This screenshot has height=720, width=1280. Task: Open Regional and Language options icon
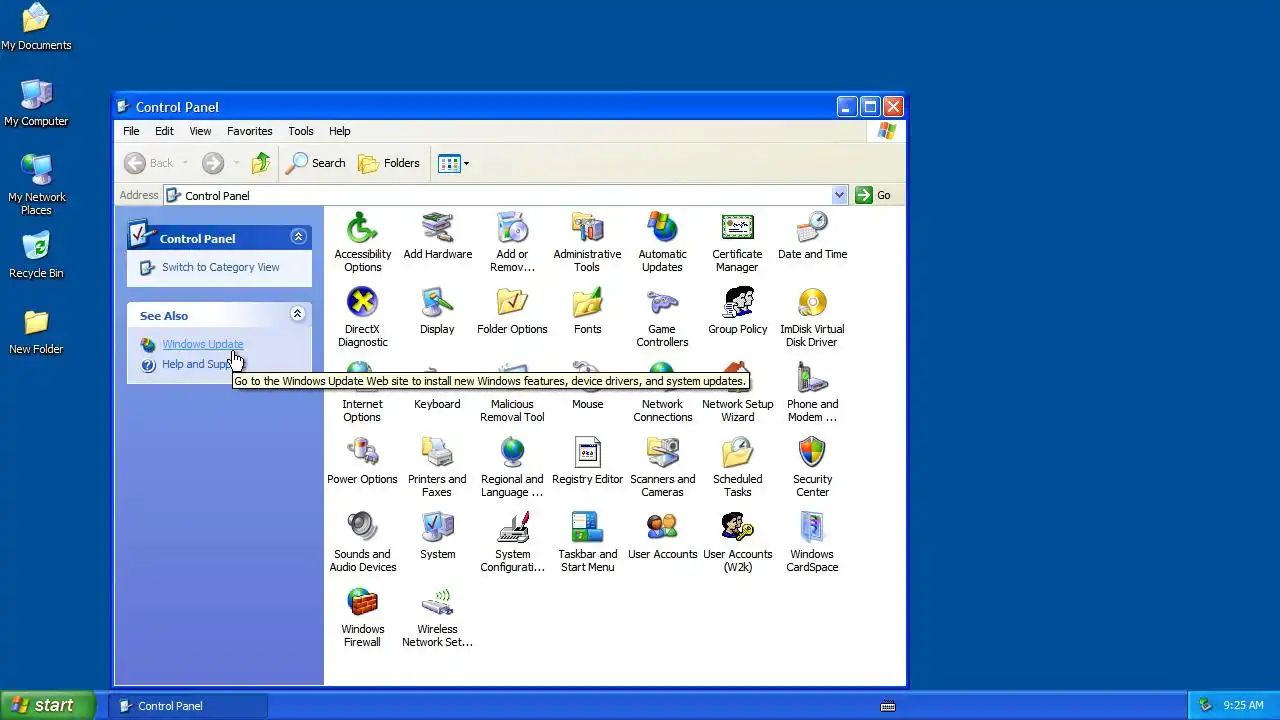(x=512, y=452)
